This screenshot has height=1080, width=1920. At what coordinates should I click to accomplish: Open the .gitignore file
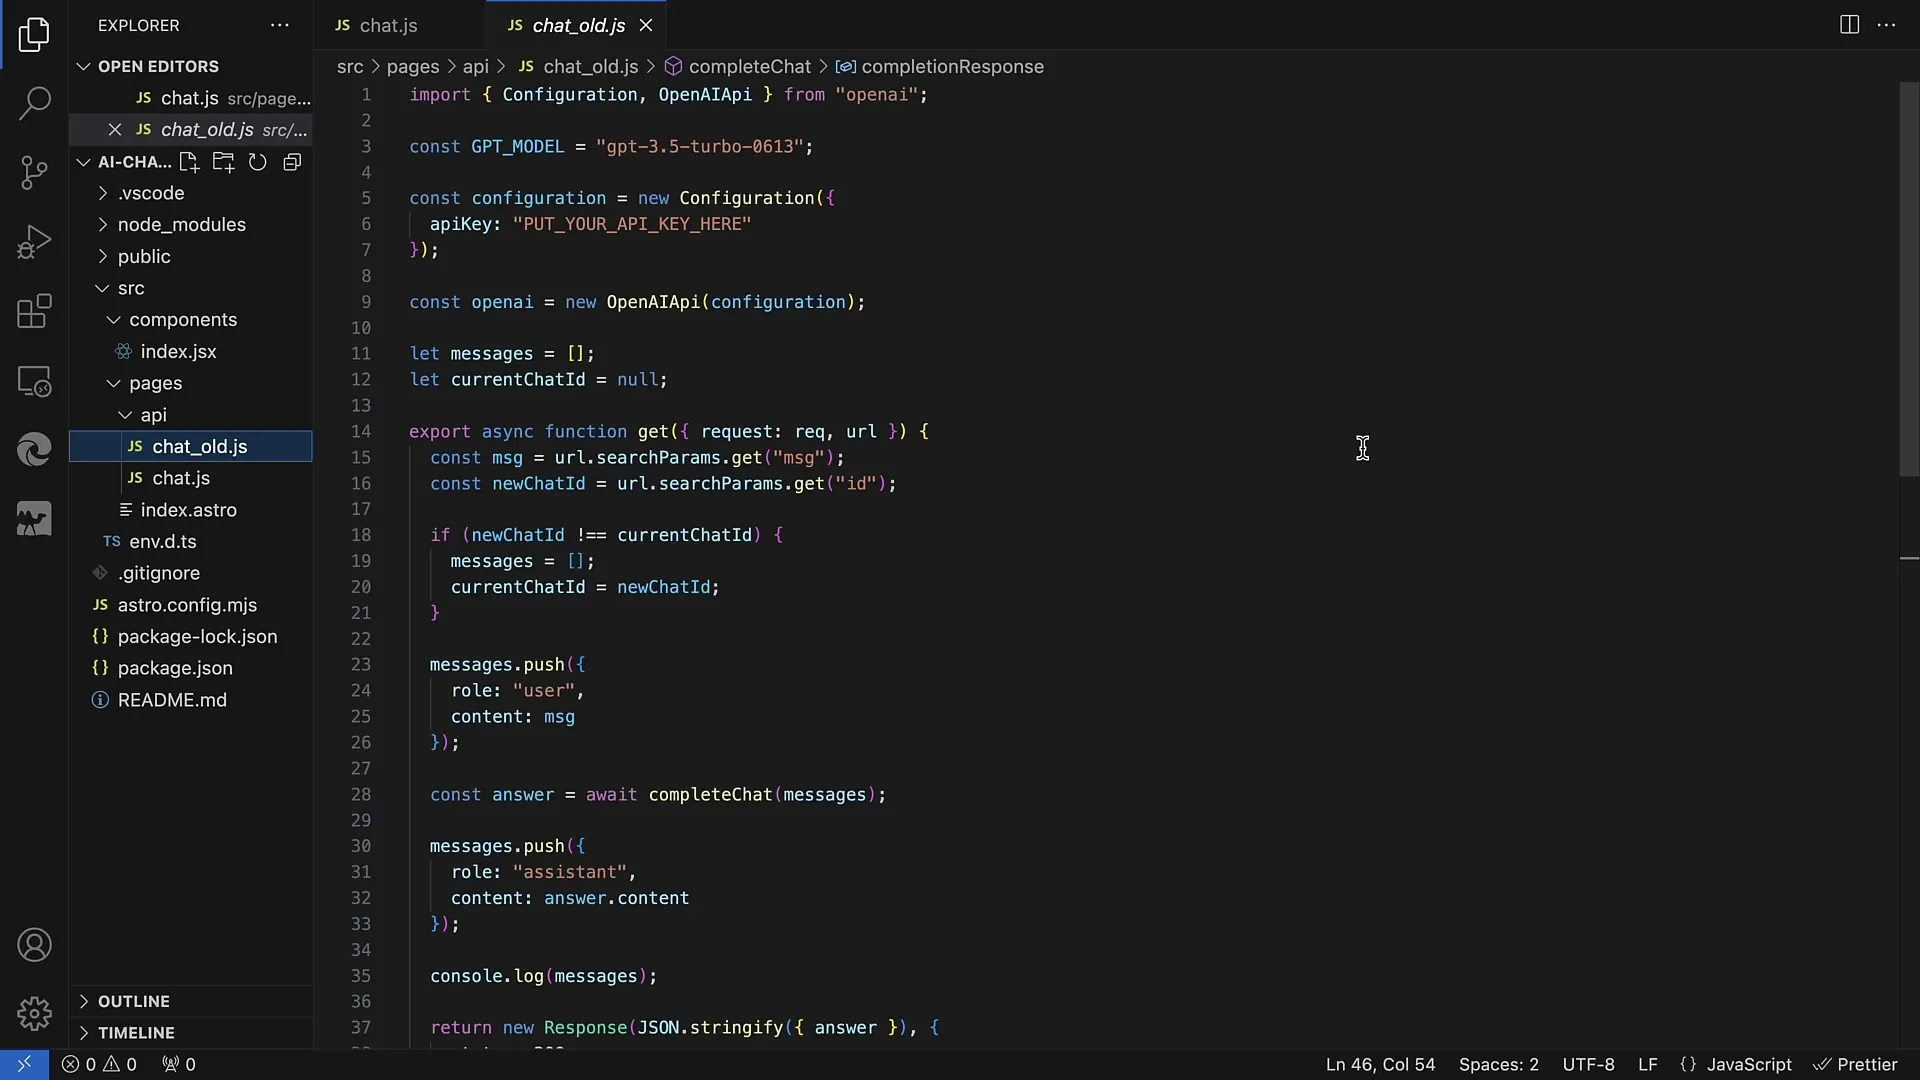click(x=190, y=573)
